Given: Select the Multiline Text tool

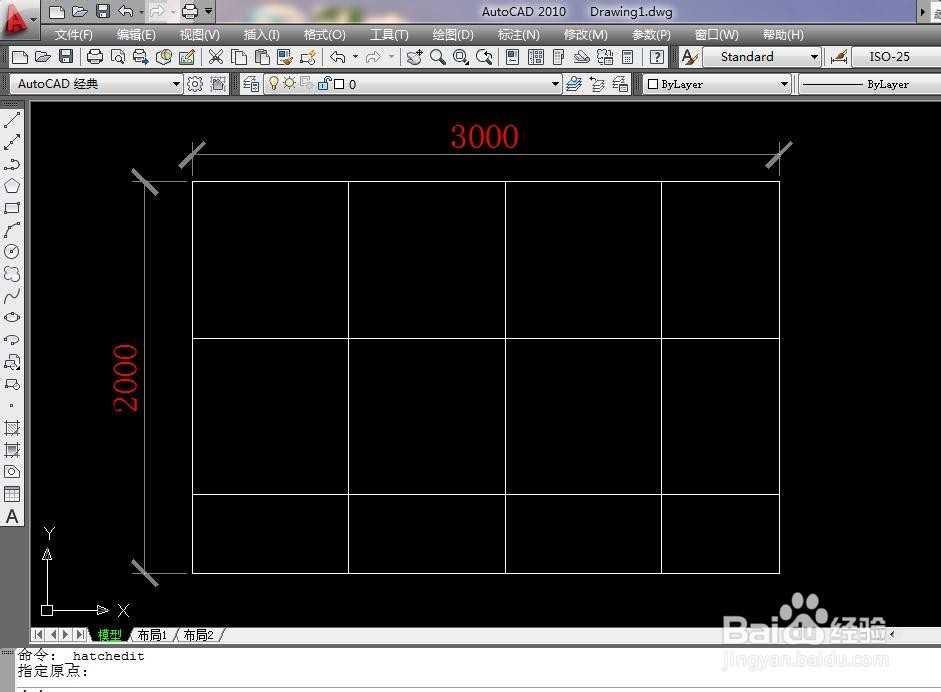Looking at the screenshot, I should [12, 517].
